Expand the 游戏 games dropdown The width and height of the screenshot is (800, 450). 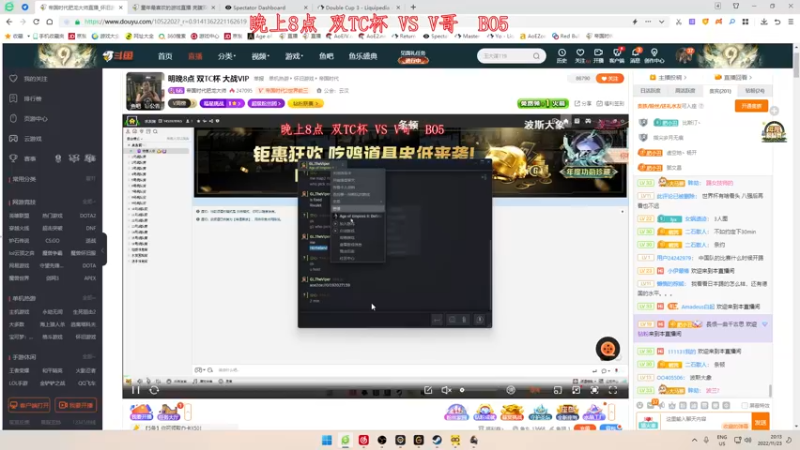(x=294, y=56)
